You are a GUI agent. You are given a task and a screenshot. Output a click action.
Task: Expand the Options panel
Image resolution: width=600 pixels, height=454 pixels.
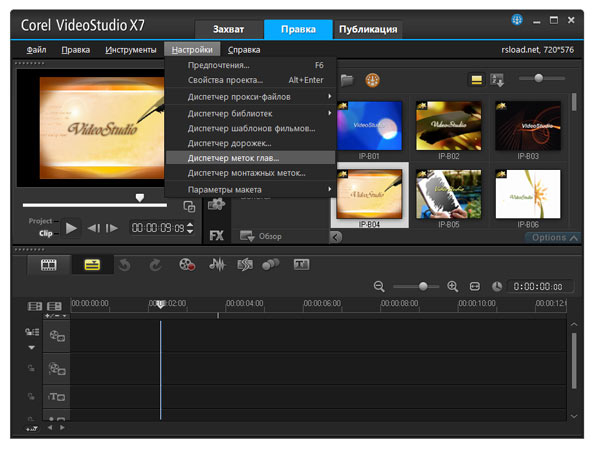coord(554,238)
